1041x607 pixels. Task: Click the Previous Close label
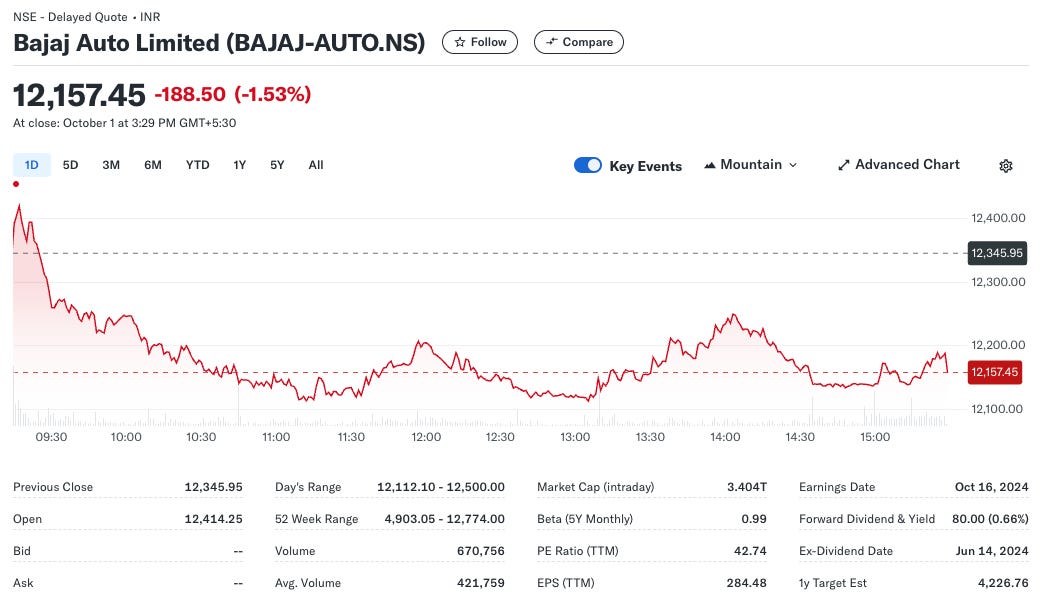click(x=53, y=487)
